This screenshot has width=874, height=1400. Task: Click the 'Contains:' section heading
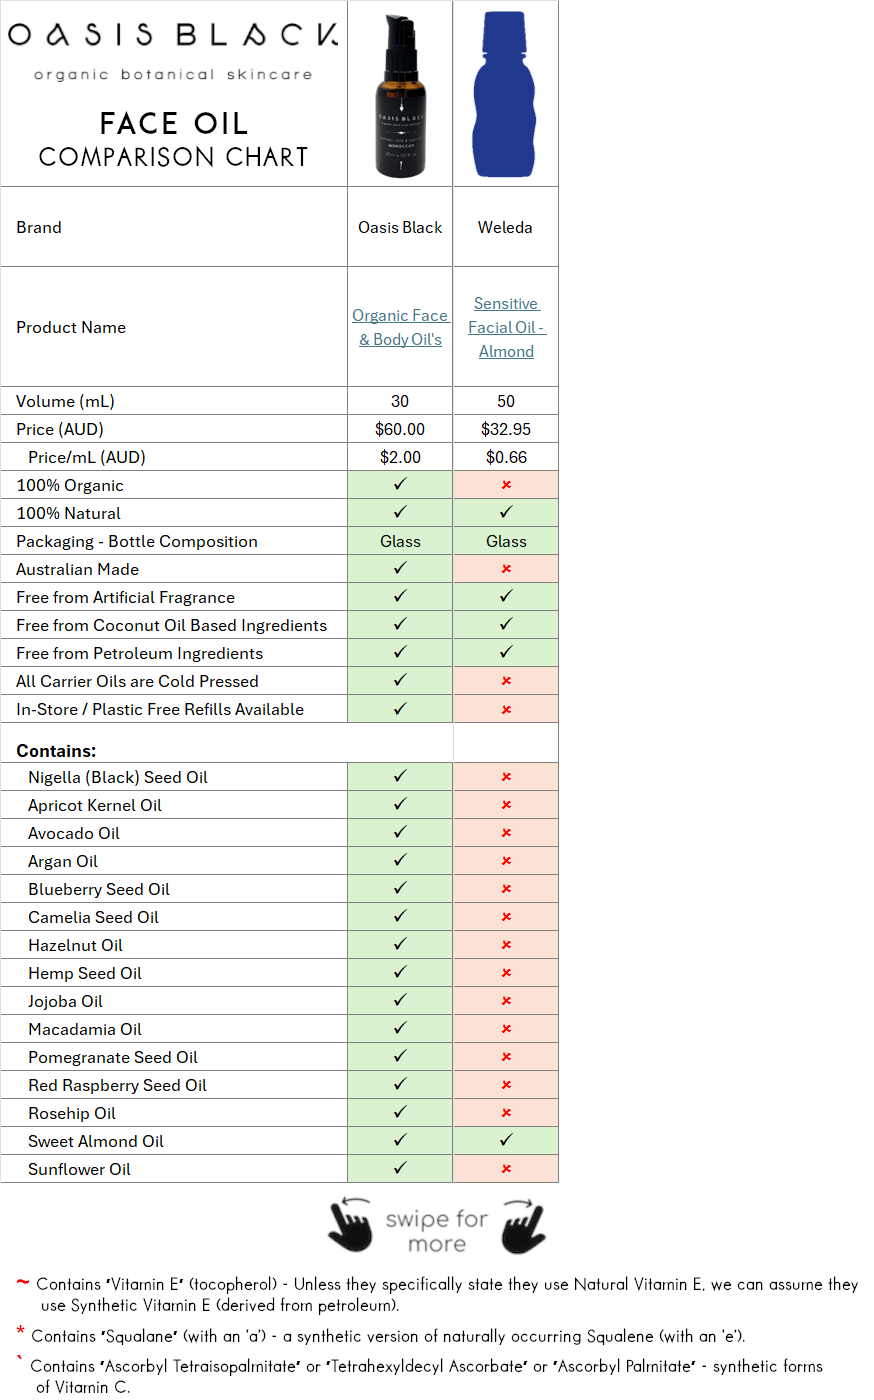pos(56,751)
